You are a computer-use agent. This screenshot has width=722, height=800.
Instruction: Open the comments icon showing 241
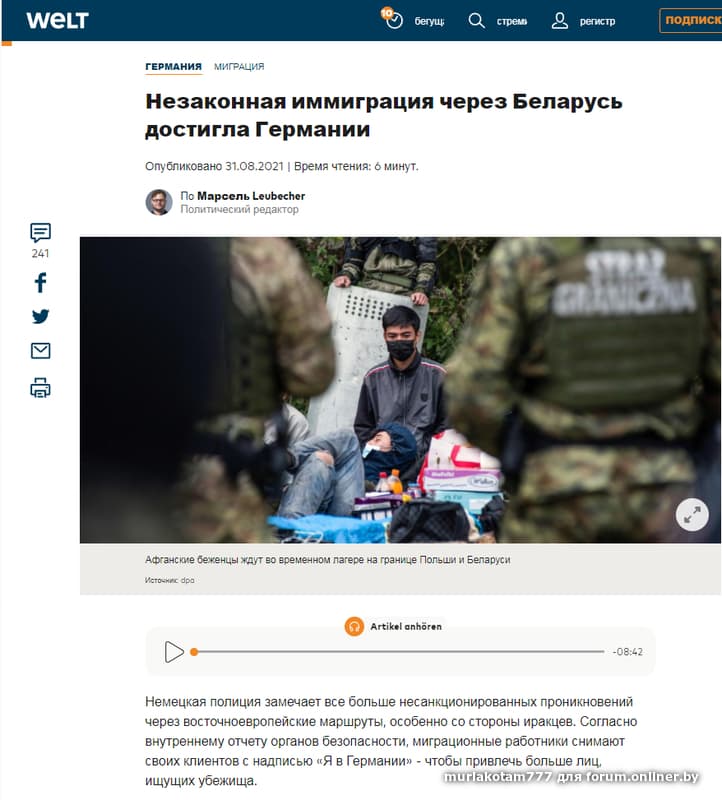click(x=40, y=233)
